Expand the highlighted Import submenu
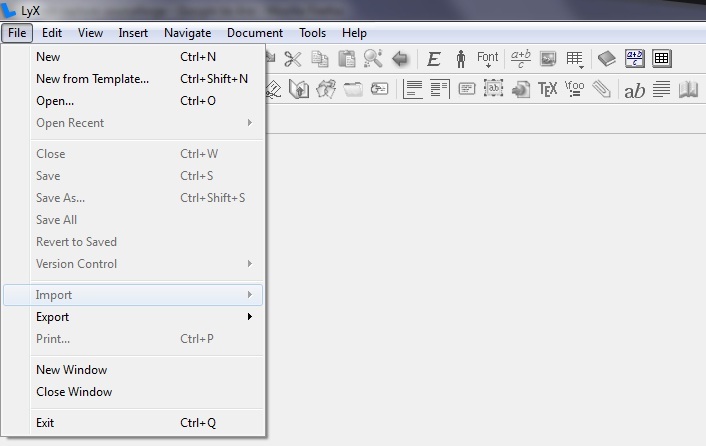This screenshot has width=706, height=446. (x=133, y=295)
